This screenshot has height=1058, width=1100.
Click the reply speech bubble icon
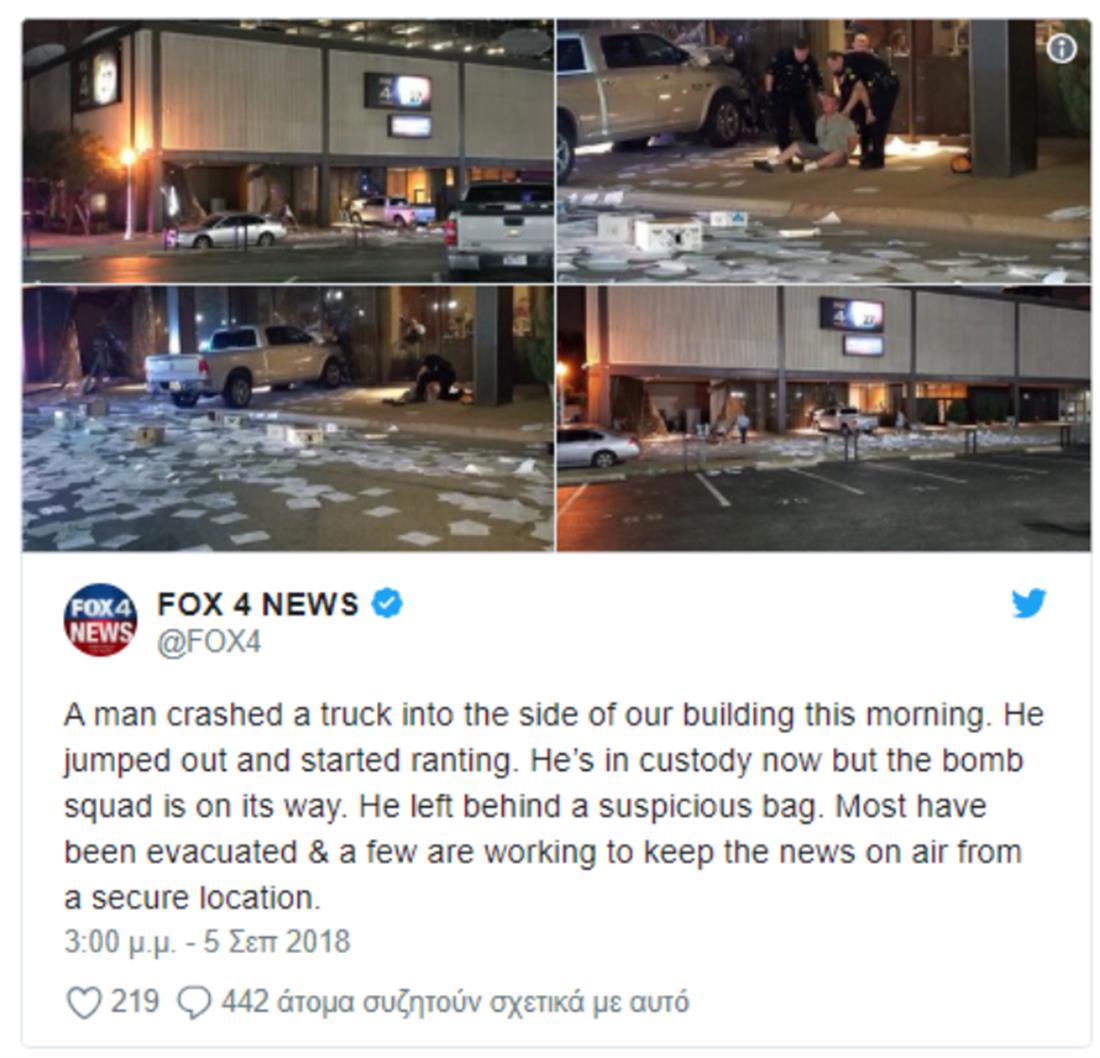[x=194, y=1002]
